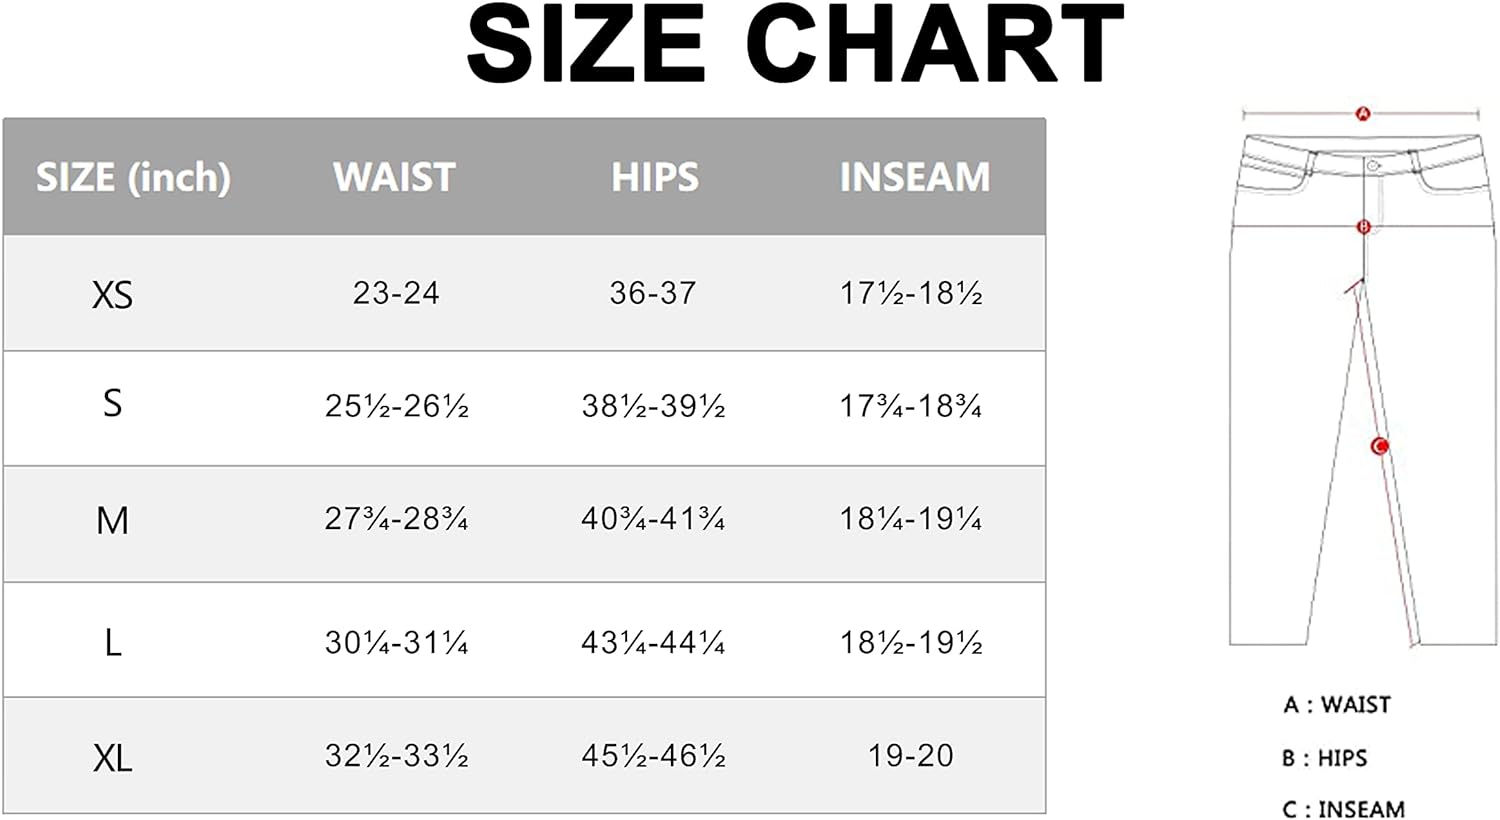
Task: Click the A : WAIST legend text
Action: coord(1337,705)
